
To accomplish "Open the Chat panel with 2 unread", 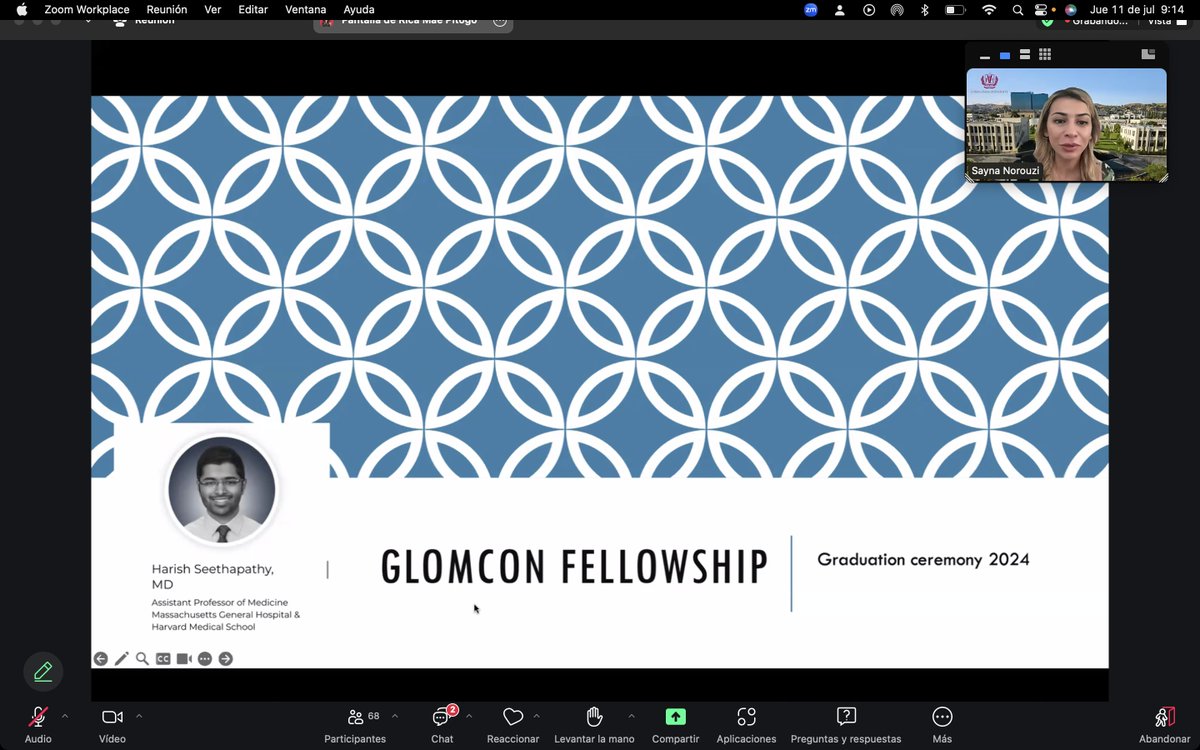I will tap(442, 724).
